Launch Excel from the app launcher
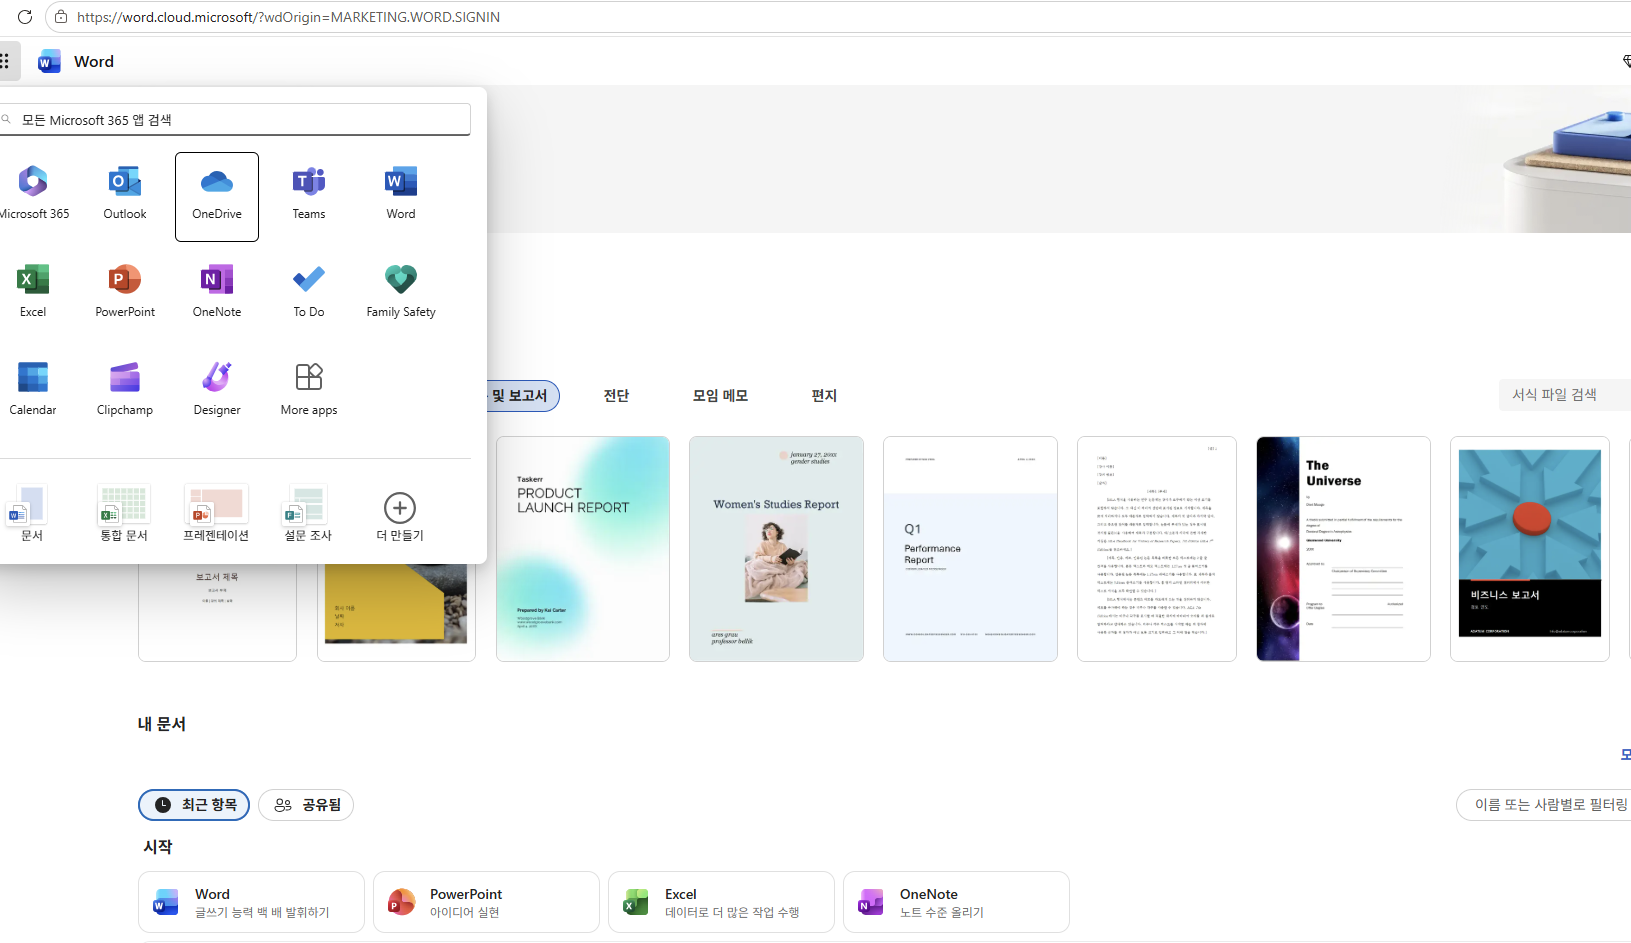The width and height of the screenshot is (1631, 943). (x=33, y=292)
